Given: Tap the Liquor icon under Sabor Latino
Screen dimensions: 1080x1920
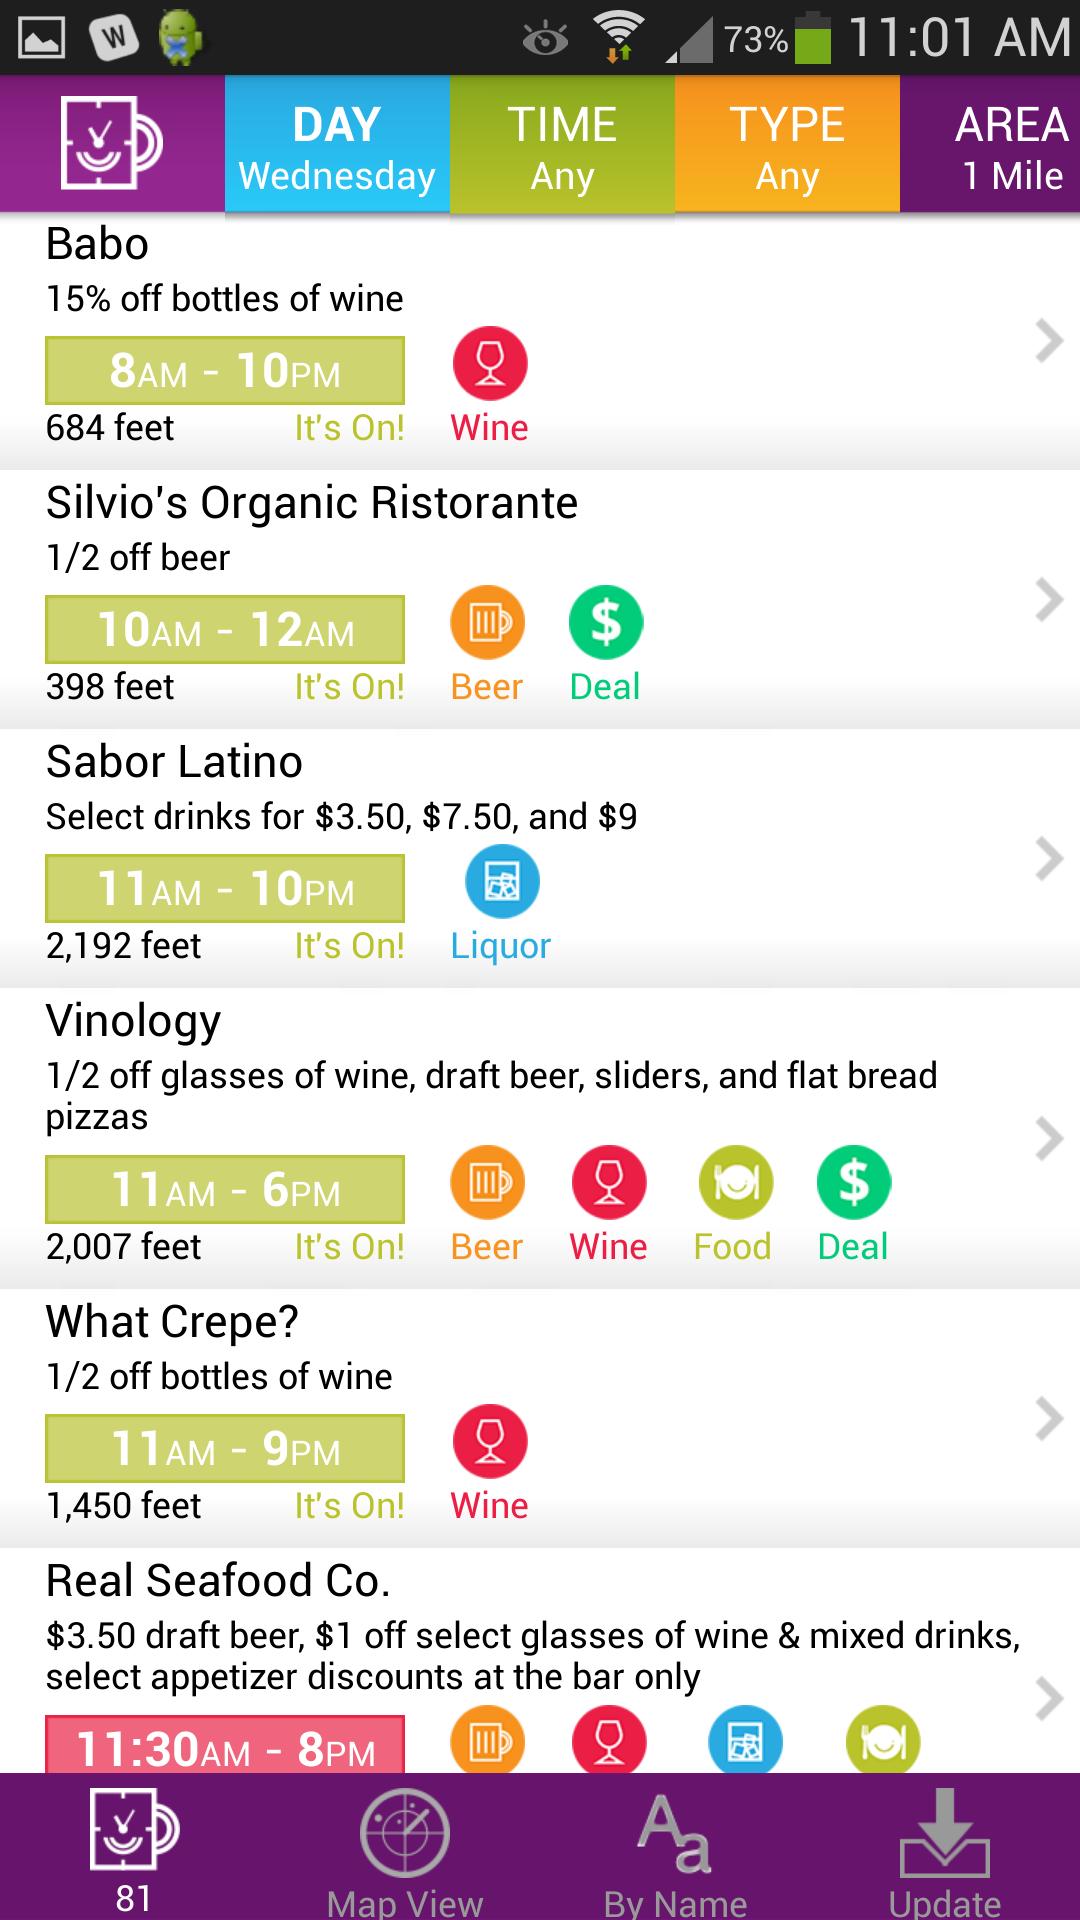Looking at the screenshot, I should point(502,882).
